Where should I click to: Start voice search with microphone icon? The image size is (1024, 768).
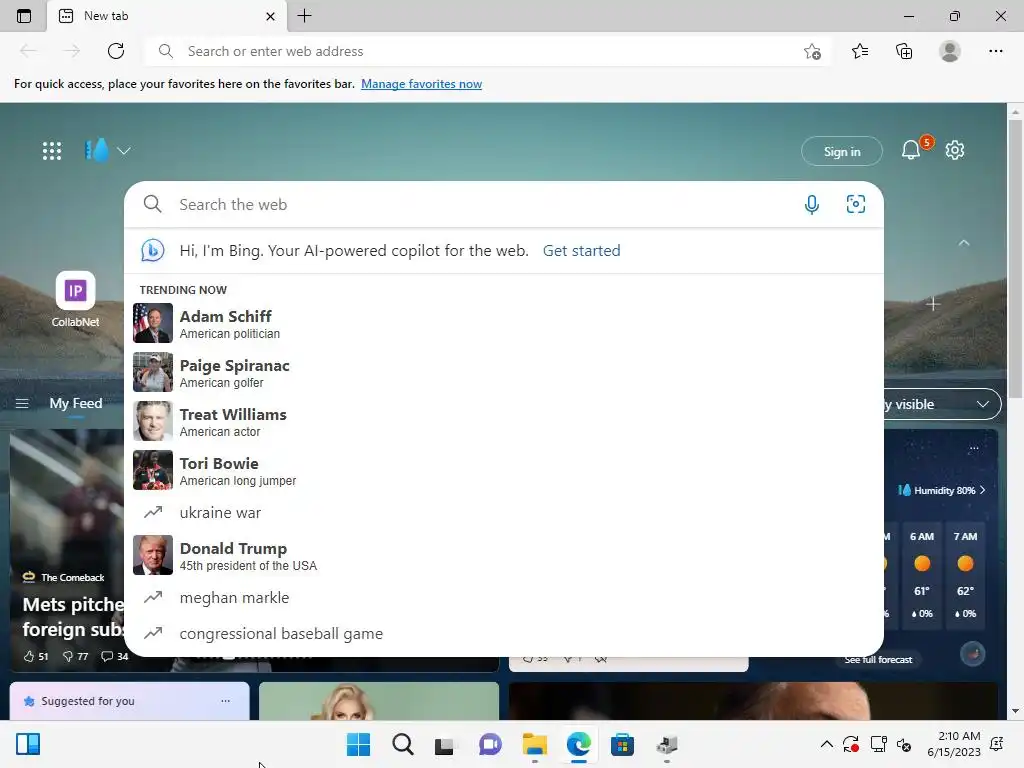[x=812, y=204]
